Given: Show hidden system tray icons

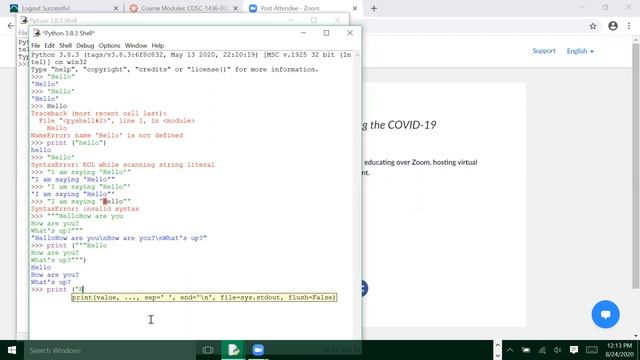Looking at the screenshot, I should (510, 350).
